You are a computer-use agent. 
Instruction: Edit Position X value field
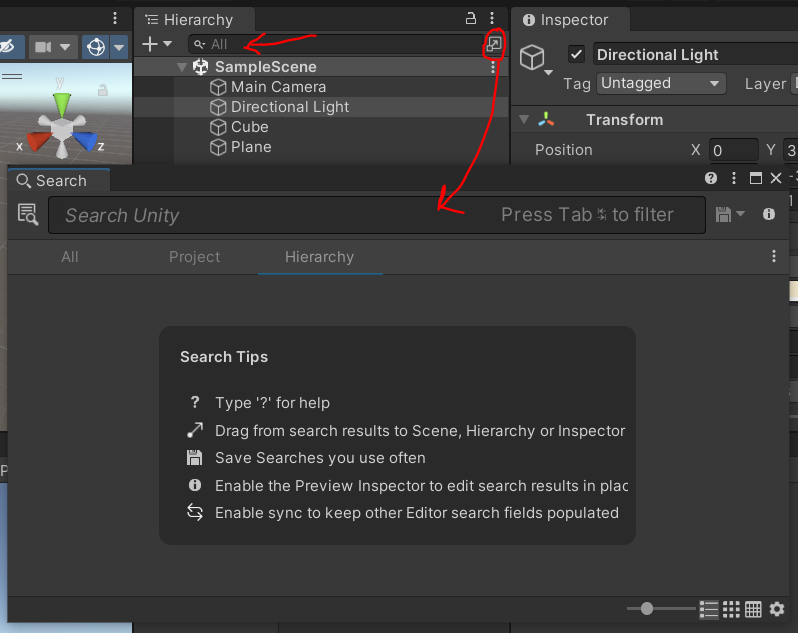(x=733, y=150)
